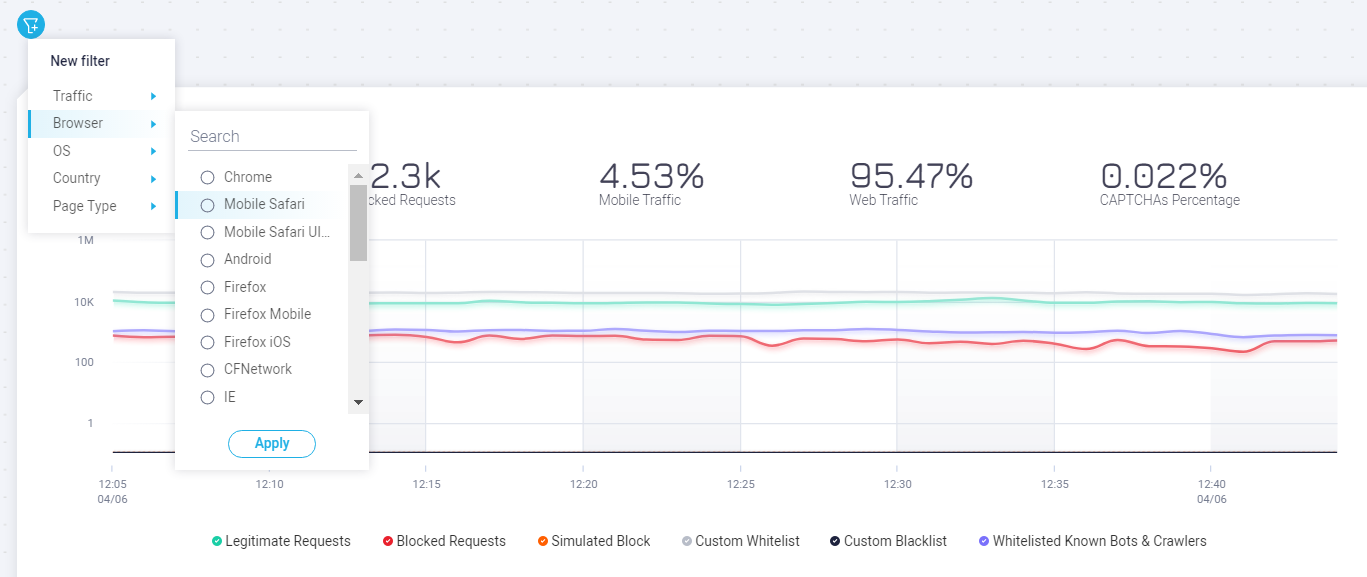
Task: Open the Page Type filter menu item
Action: [x=85, y=206]
